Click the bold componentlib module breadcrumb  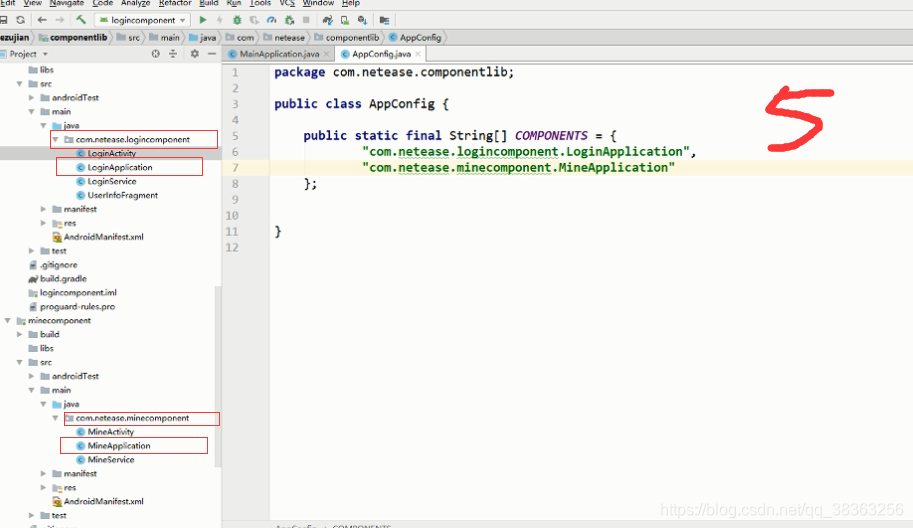click(78, 37)
